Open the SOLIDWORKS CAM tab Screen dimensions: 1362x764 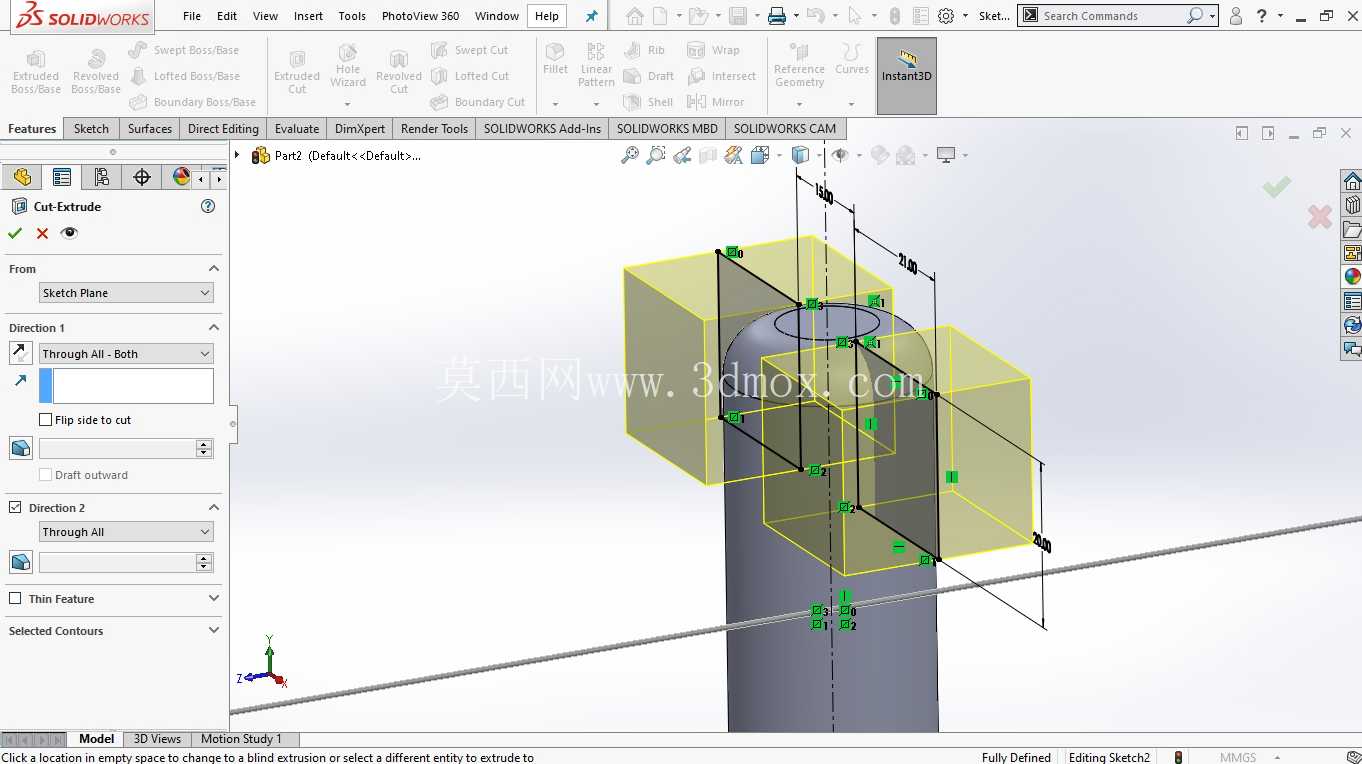(785, 129)
